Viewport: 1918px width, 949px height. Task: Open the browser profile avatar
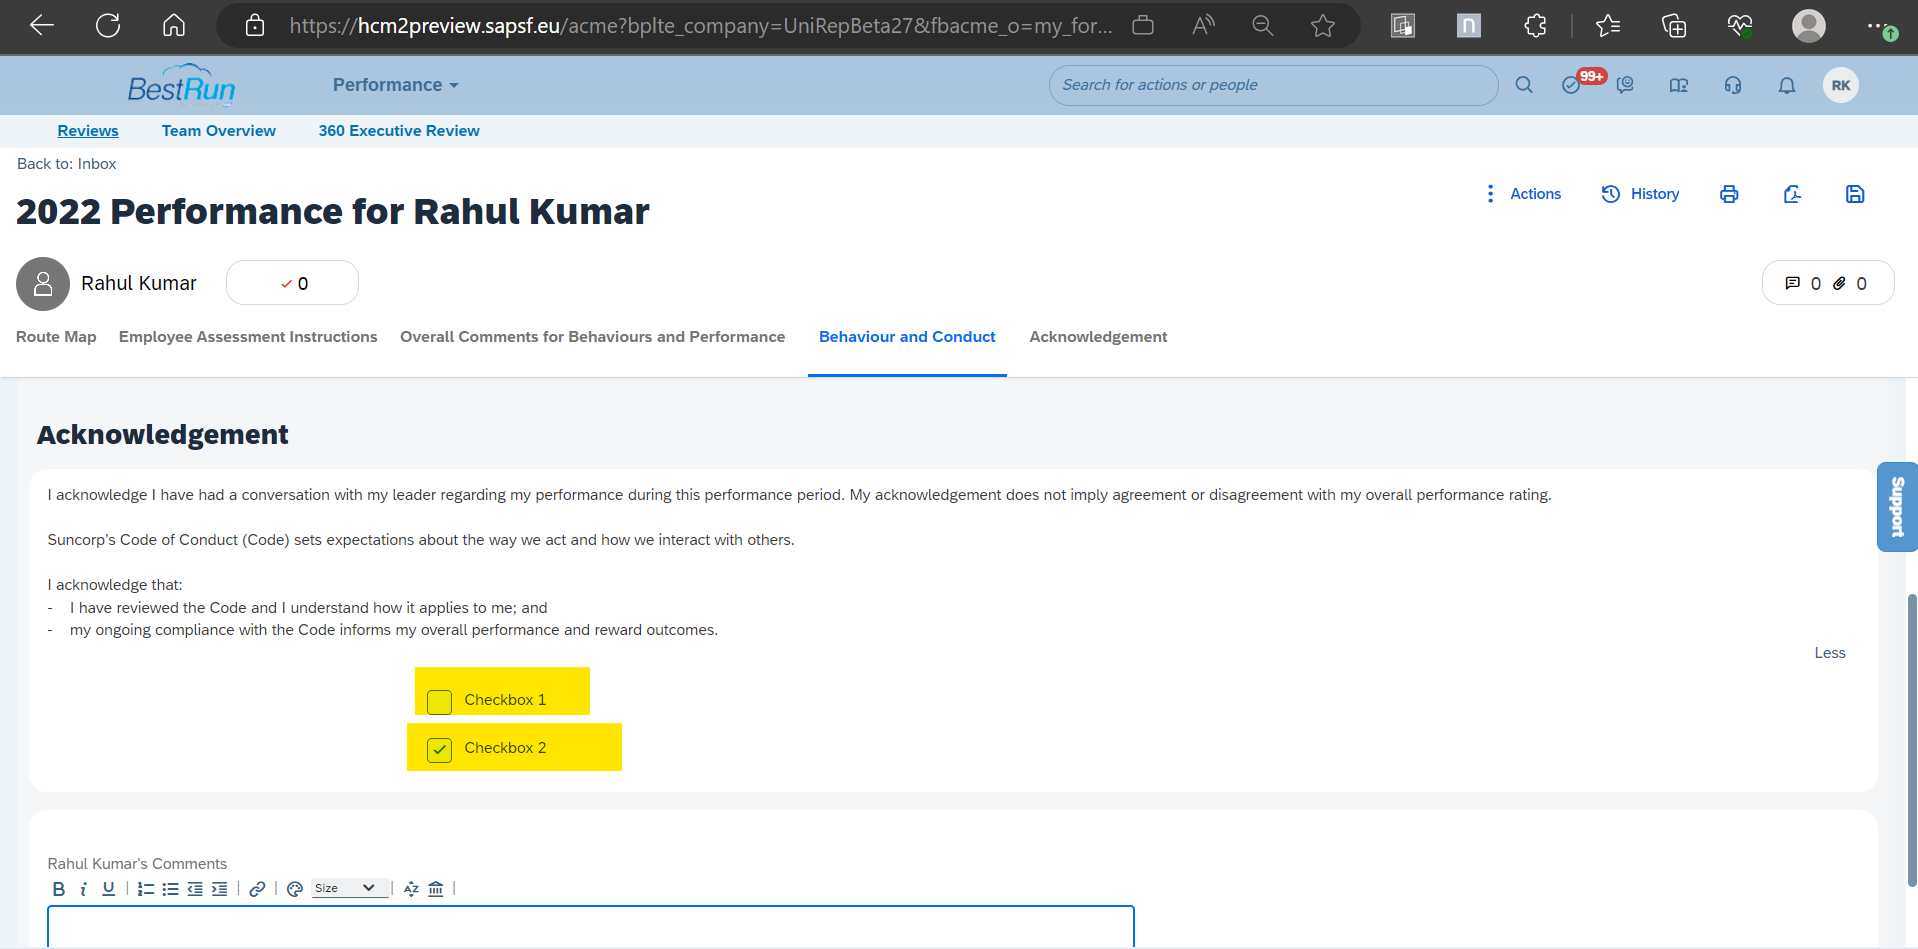click(1809, 25)
